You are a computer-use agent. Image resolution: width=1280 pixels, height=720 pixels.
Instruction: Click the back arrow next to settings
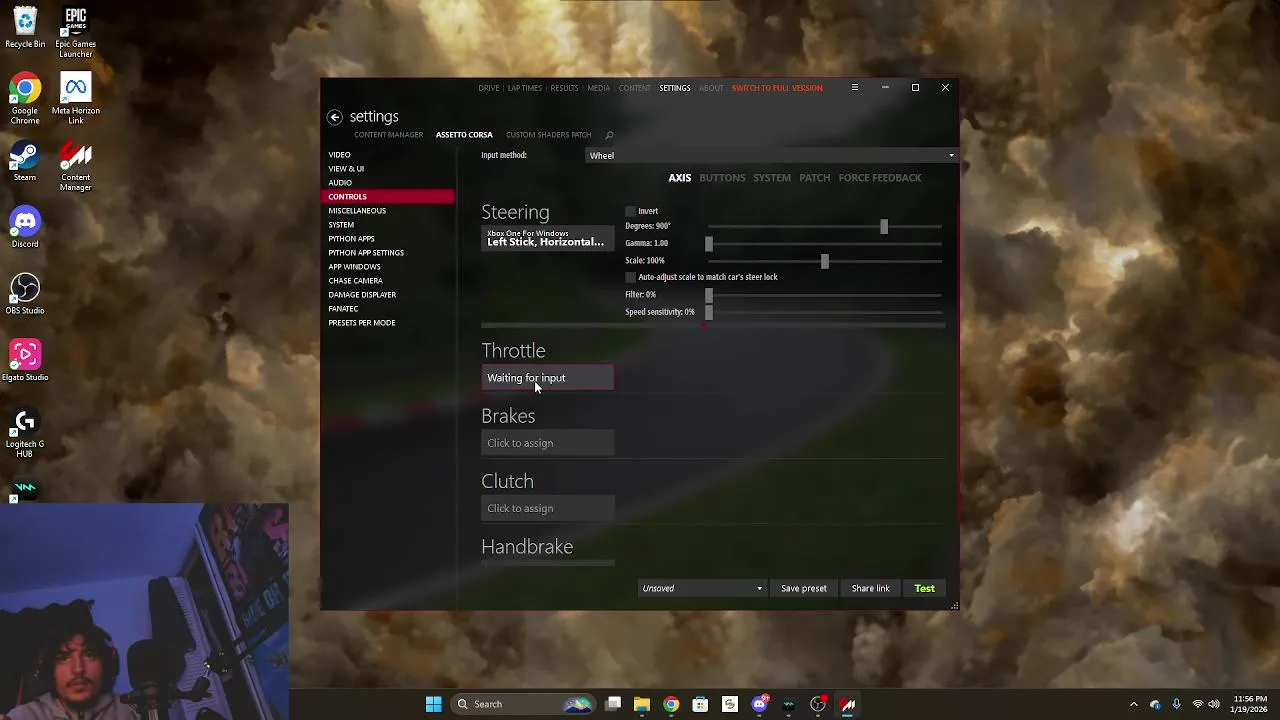click(335, 117)
